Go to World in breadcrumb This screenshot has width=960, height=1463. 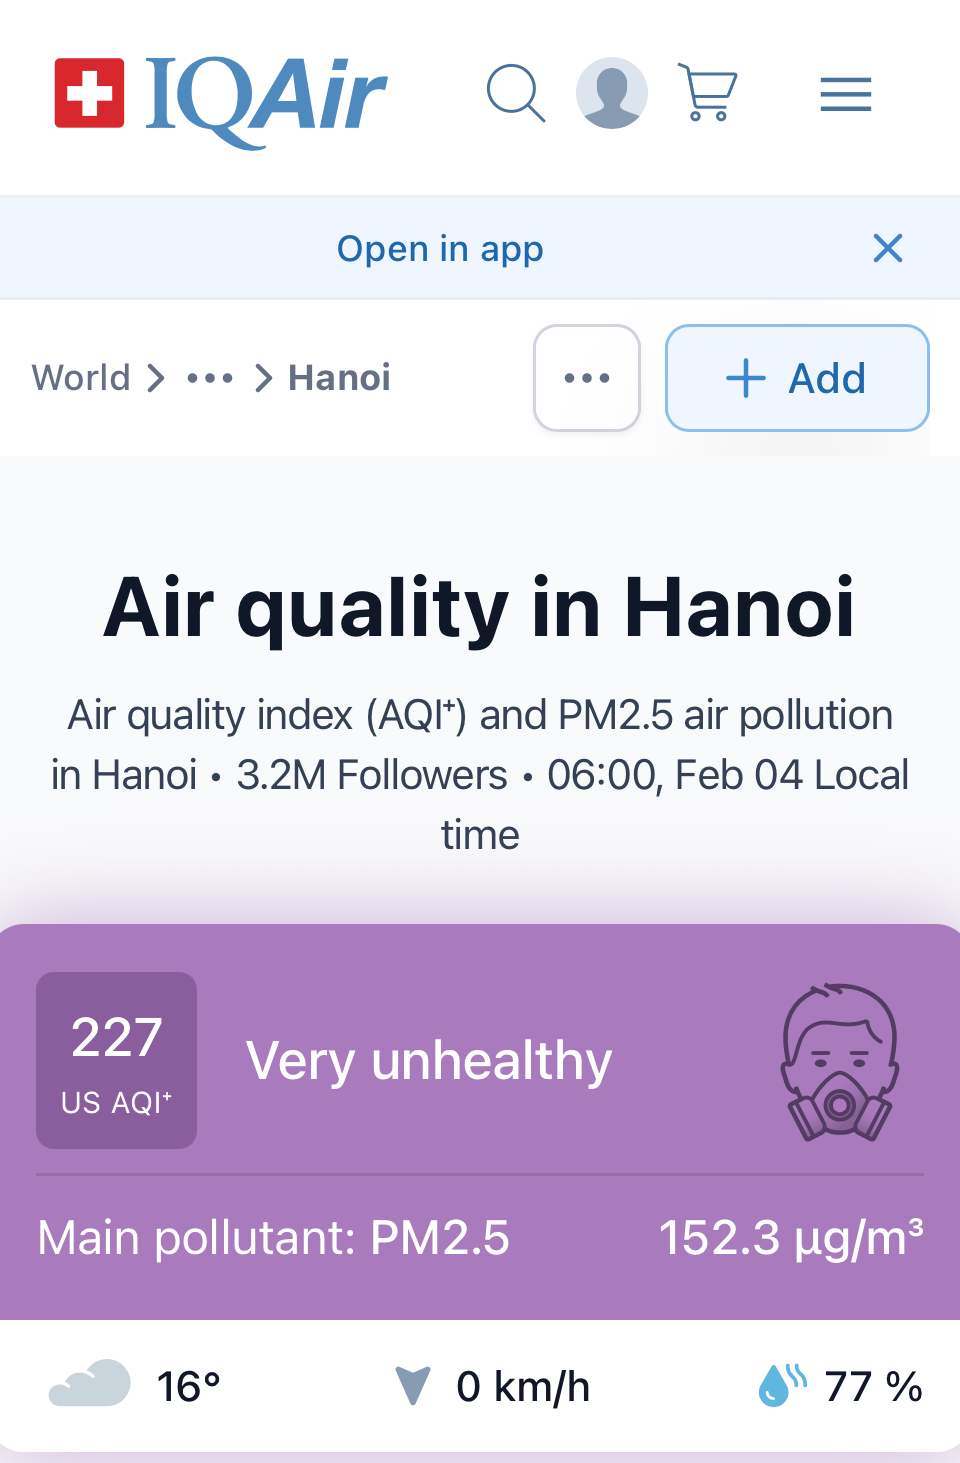tap(81, 378)
